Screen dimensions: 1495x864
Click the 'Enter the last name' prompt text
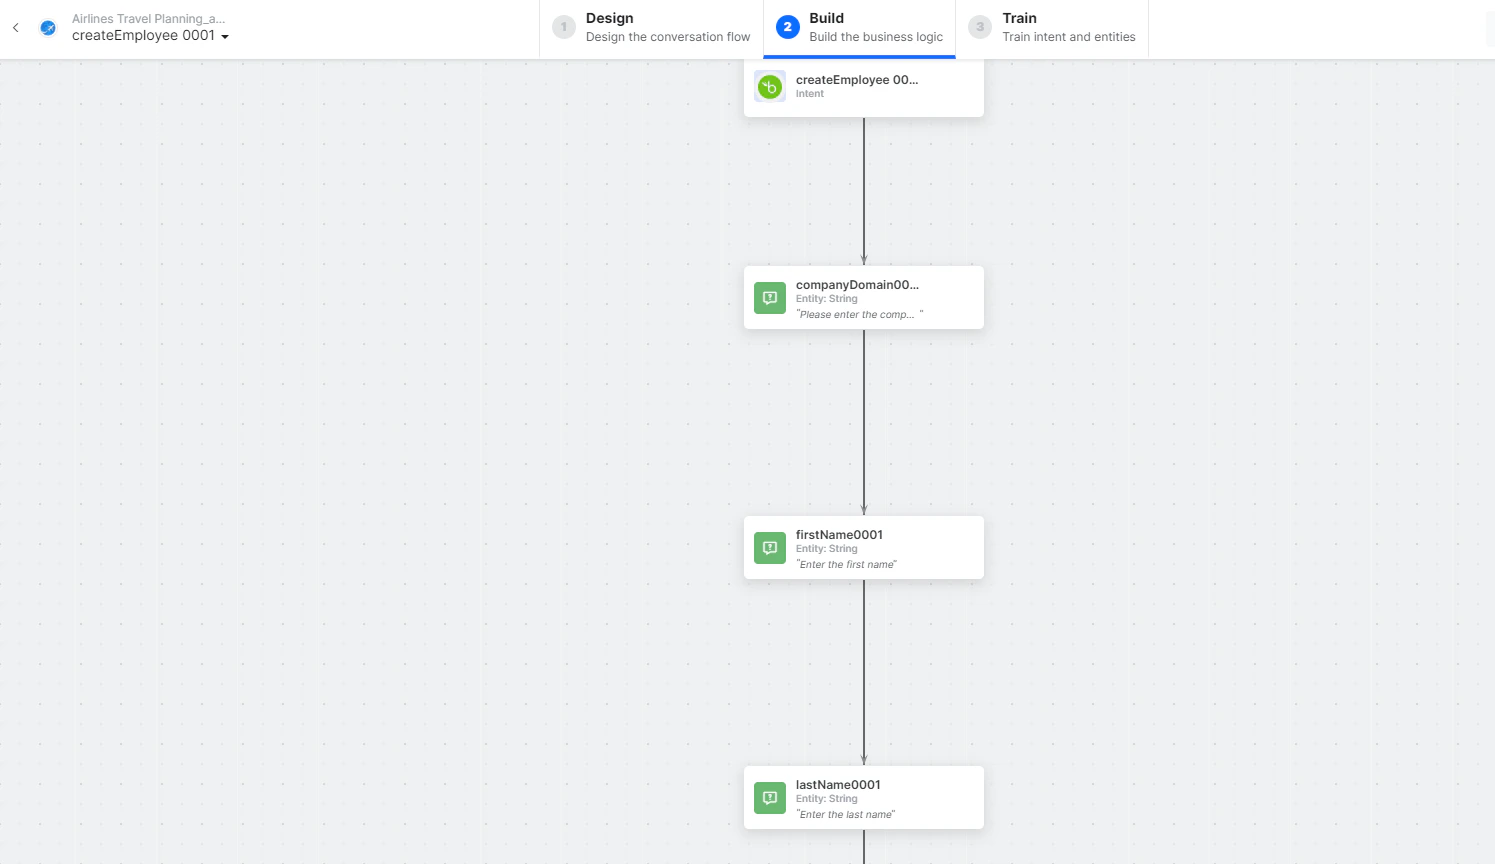point(845,814)
